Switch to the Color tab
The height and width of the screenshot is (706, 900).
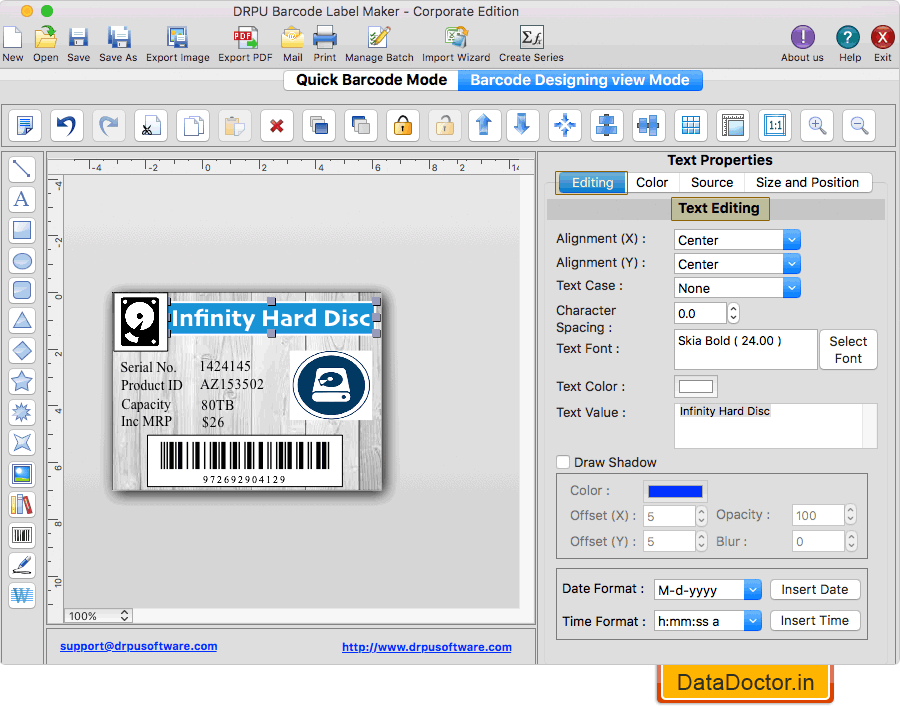[x=652, y=183]
